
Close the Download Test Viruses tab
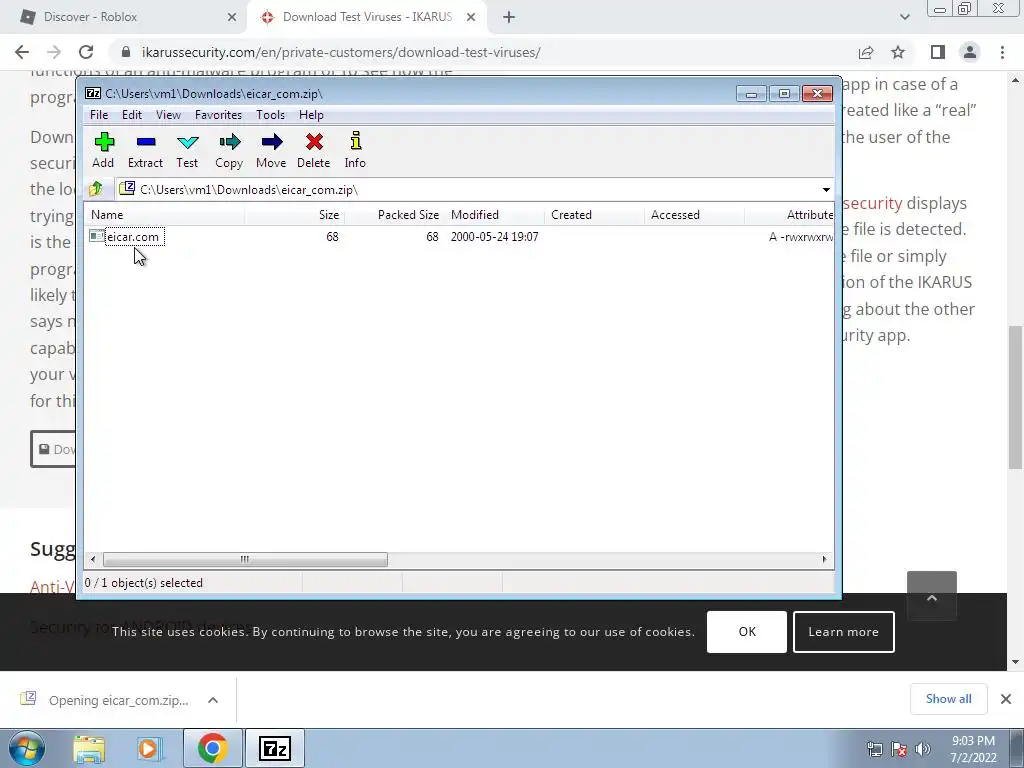pyautogui.click(x=471, y=18)
